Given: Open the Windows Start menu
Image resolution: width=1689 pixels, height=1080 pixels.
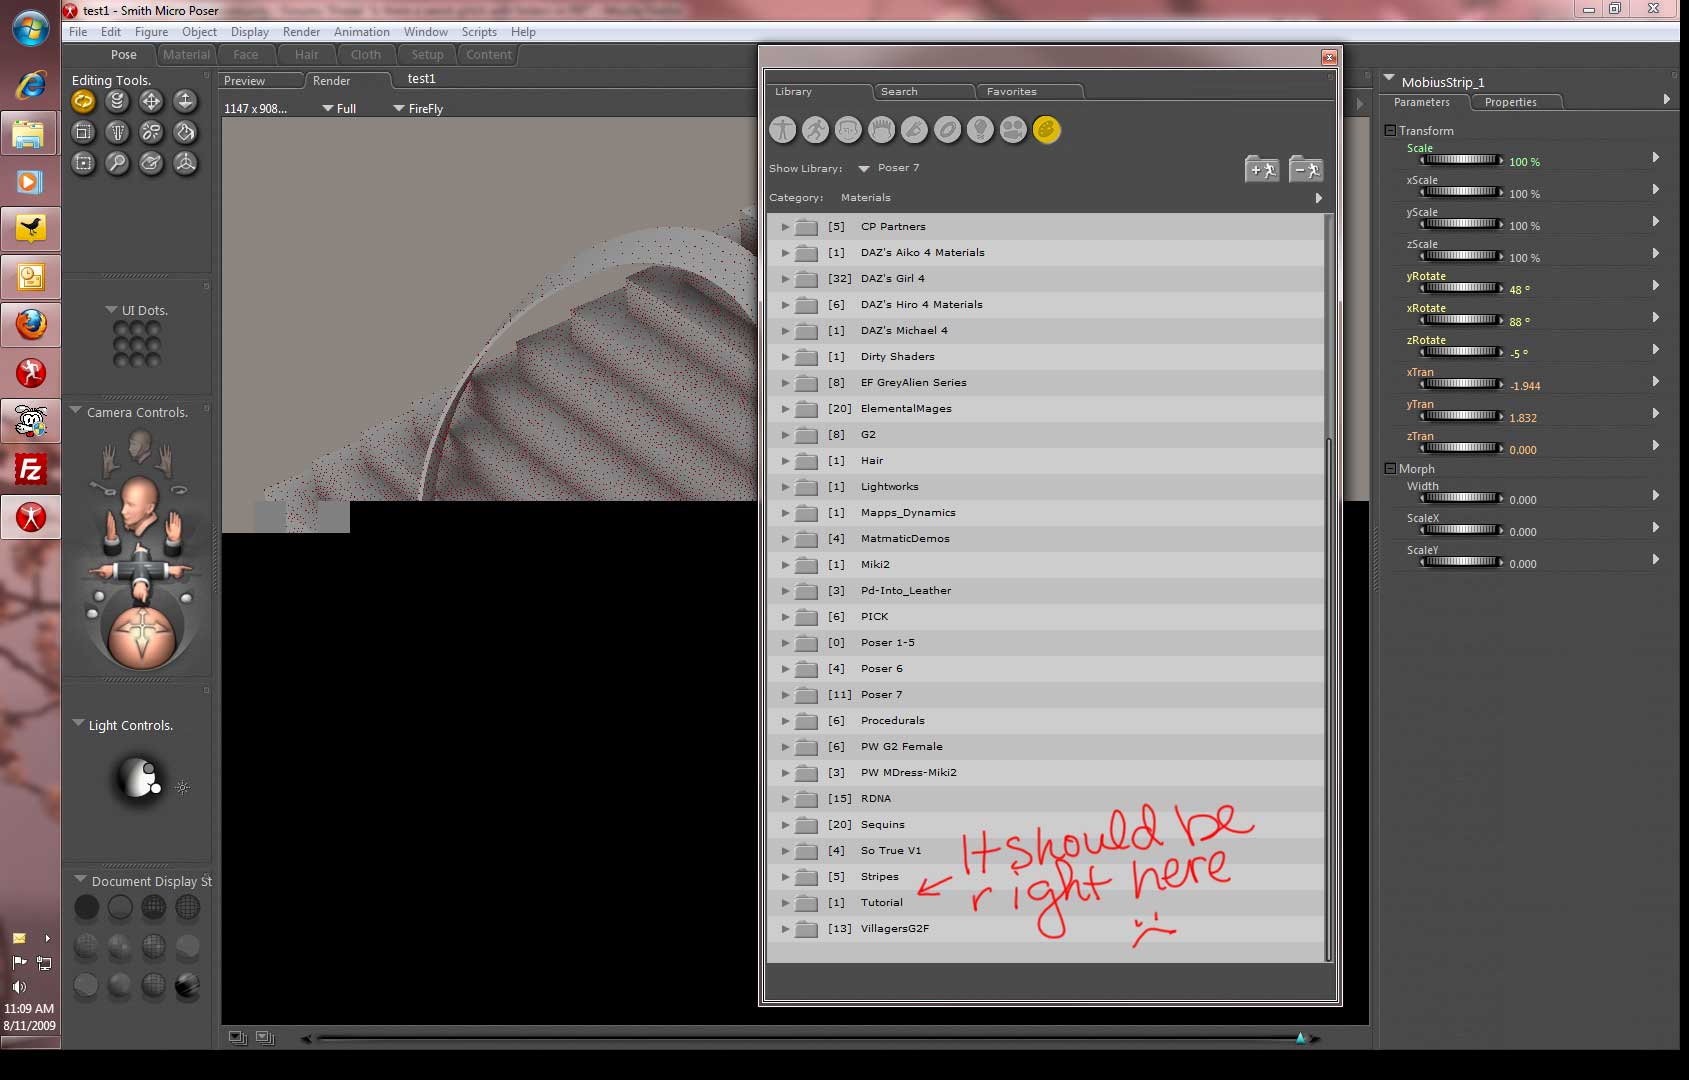Looking at the screenshot, I should tap(30, 28).
